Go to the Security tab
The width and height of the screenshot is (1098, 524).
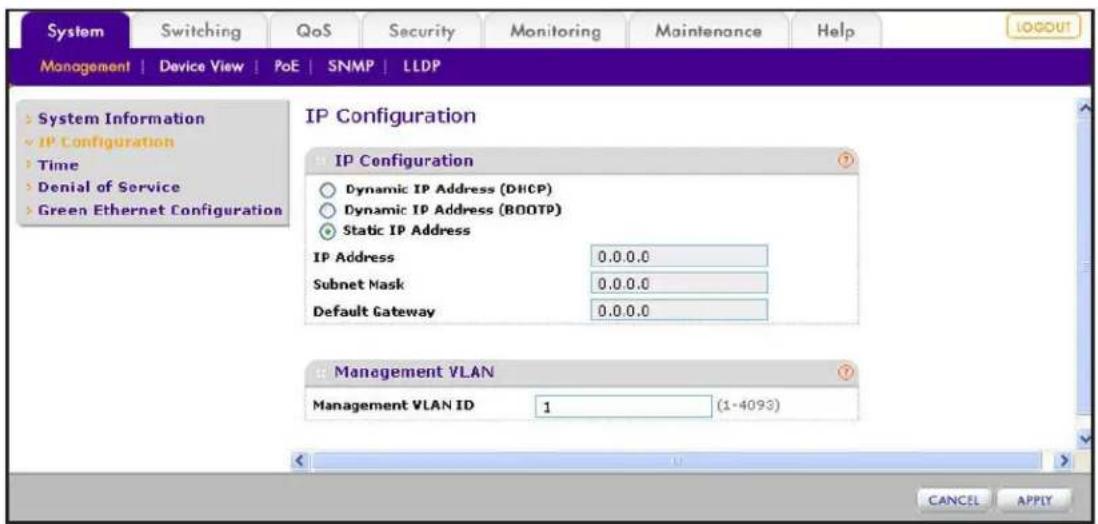click(421, 32)
